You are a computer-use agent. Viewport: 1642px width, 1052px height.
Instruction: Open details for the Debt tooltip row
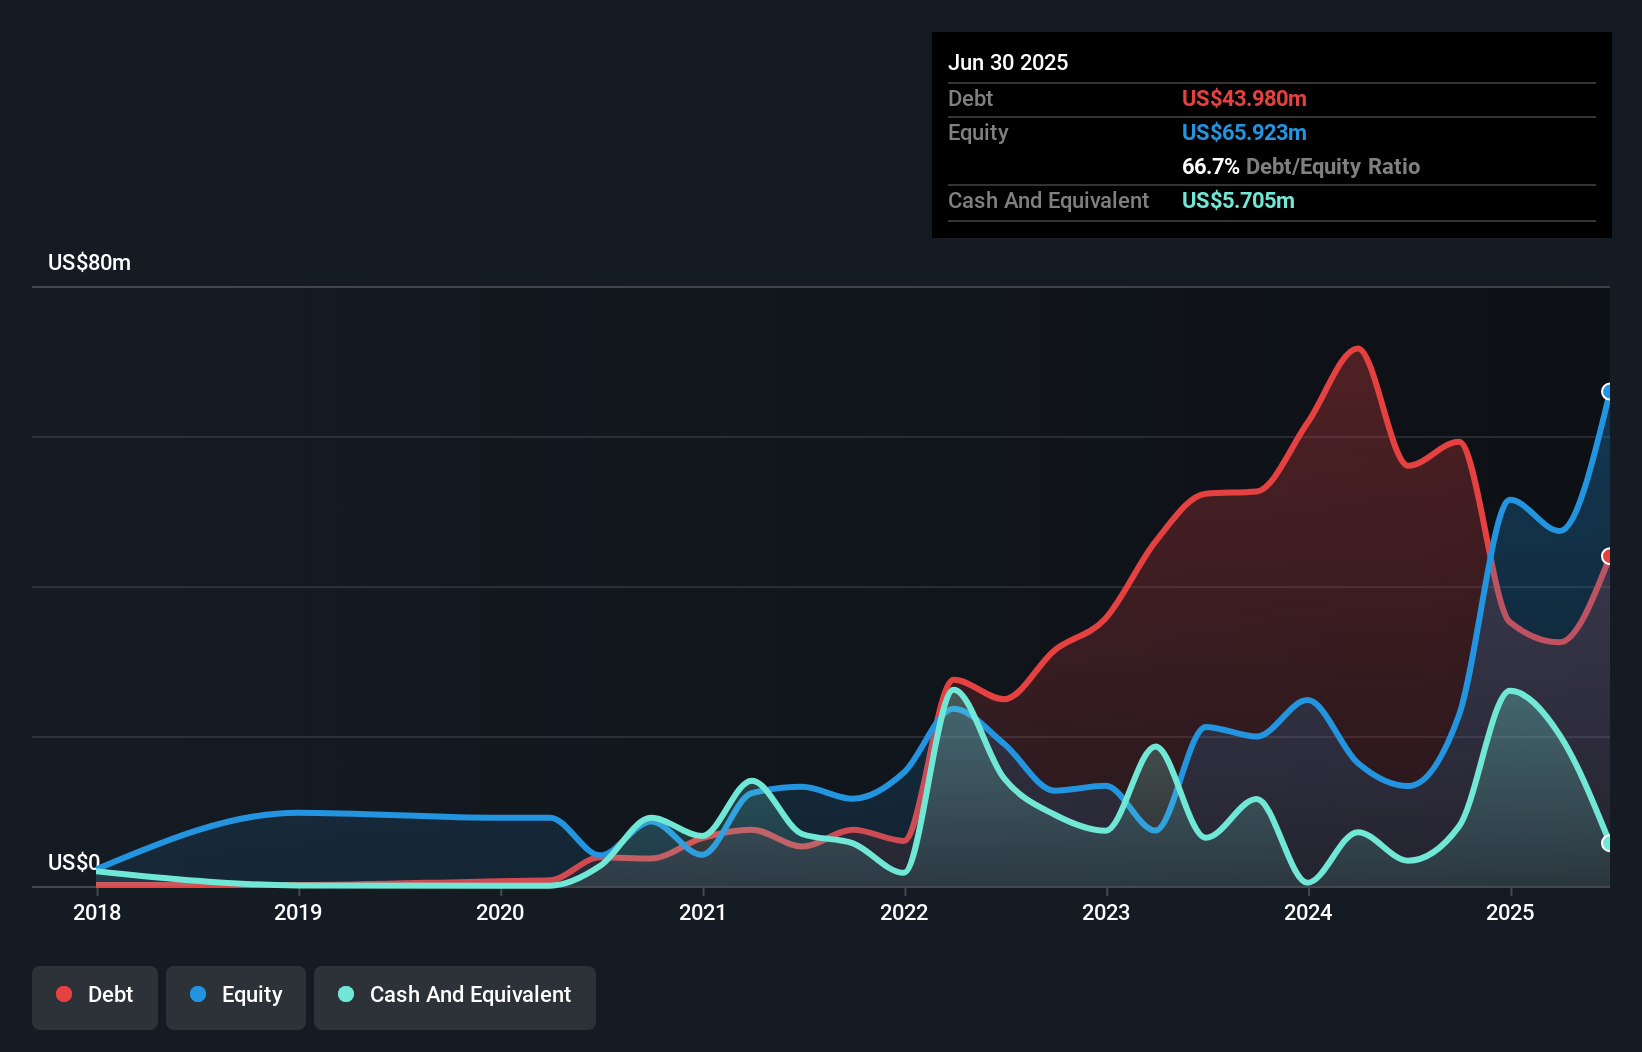coord(970,99)
